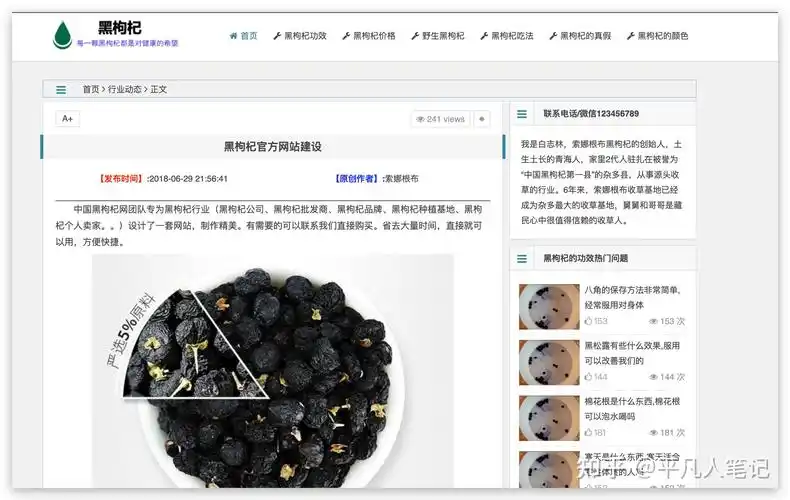The width and height of the screenshot is (790, 500).
Task: Click the article title 黑枸杞官方网站建设
Action: point(273,147)
